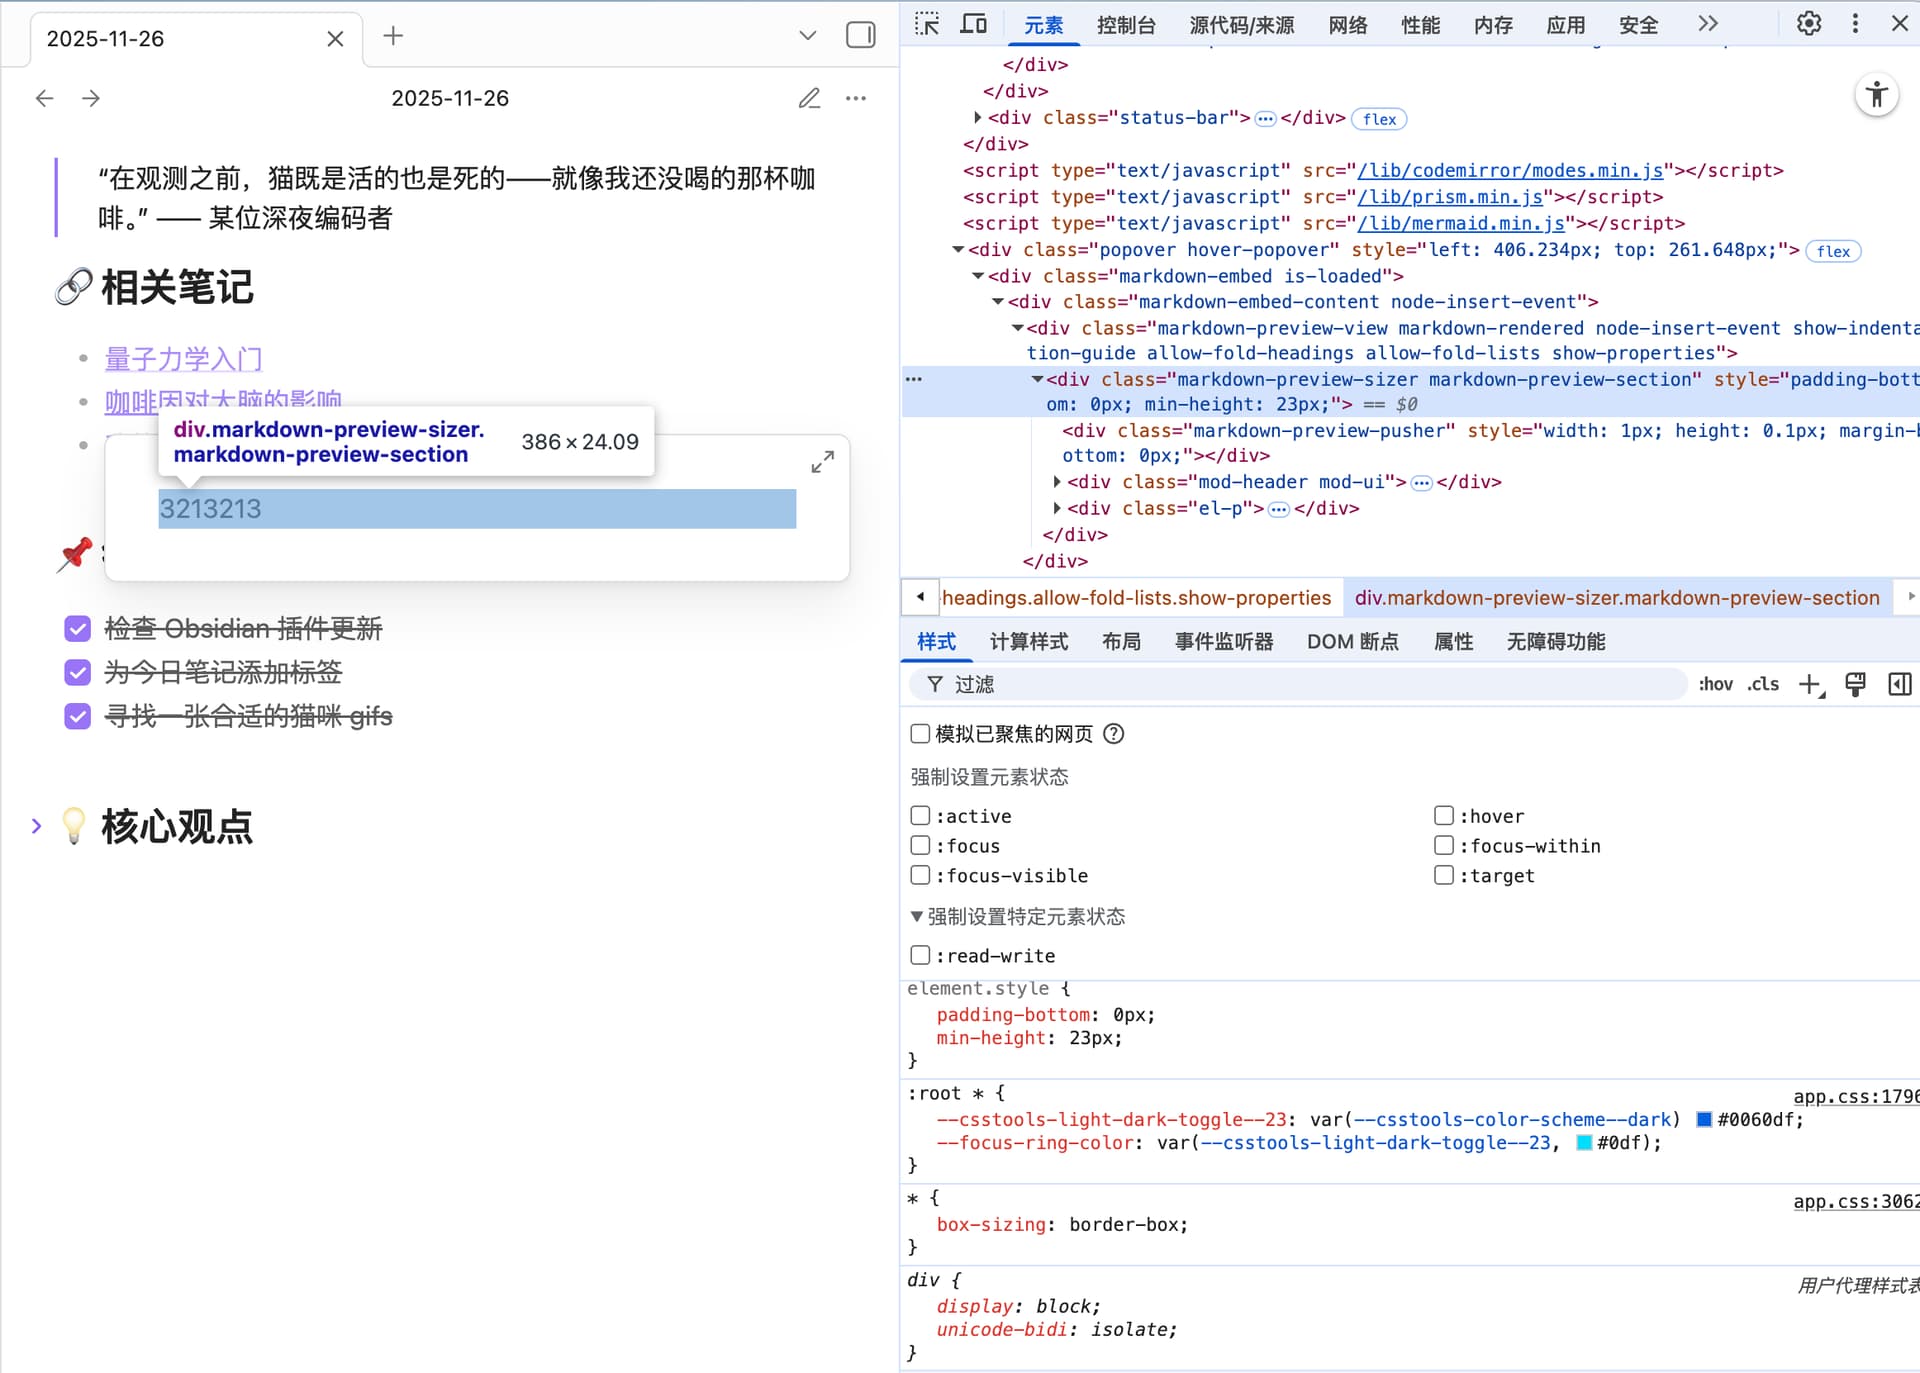Click the edit note pencil icon
The height and width of the screenshot is (1373, 1920).
(809, 98)
